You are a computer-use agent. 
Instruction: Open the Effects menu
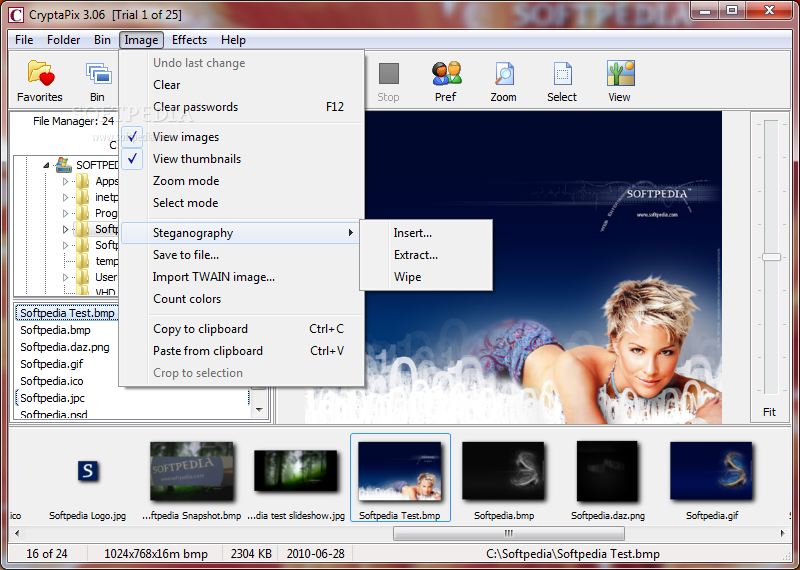[x=189, y=40]
